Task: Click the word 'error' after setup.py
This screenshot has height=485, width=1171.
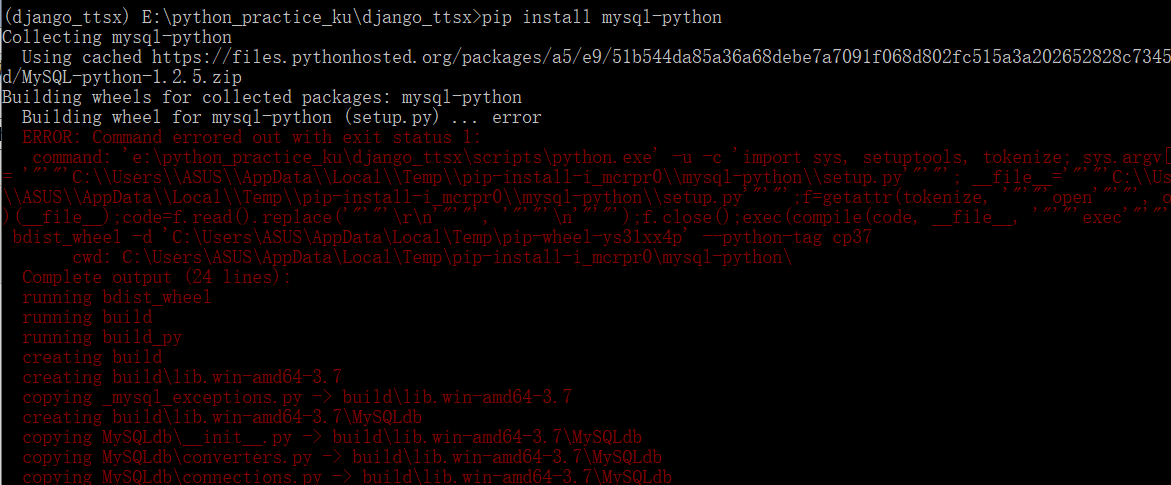Action: click(x=517, y=118)
